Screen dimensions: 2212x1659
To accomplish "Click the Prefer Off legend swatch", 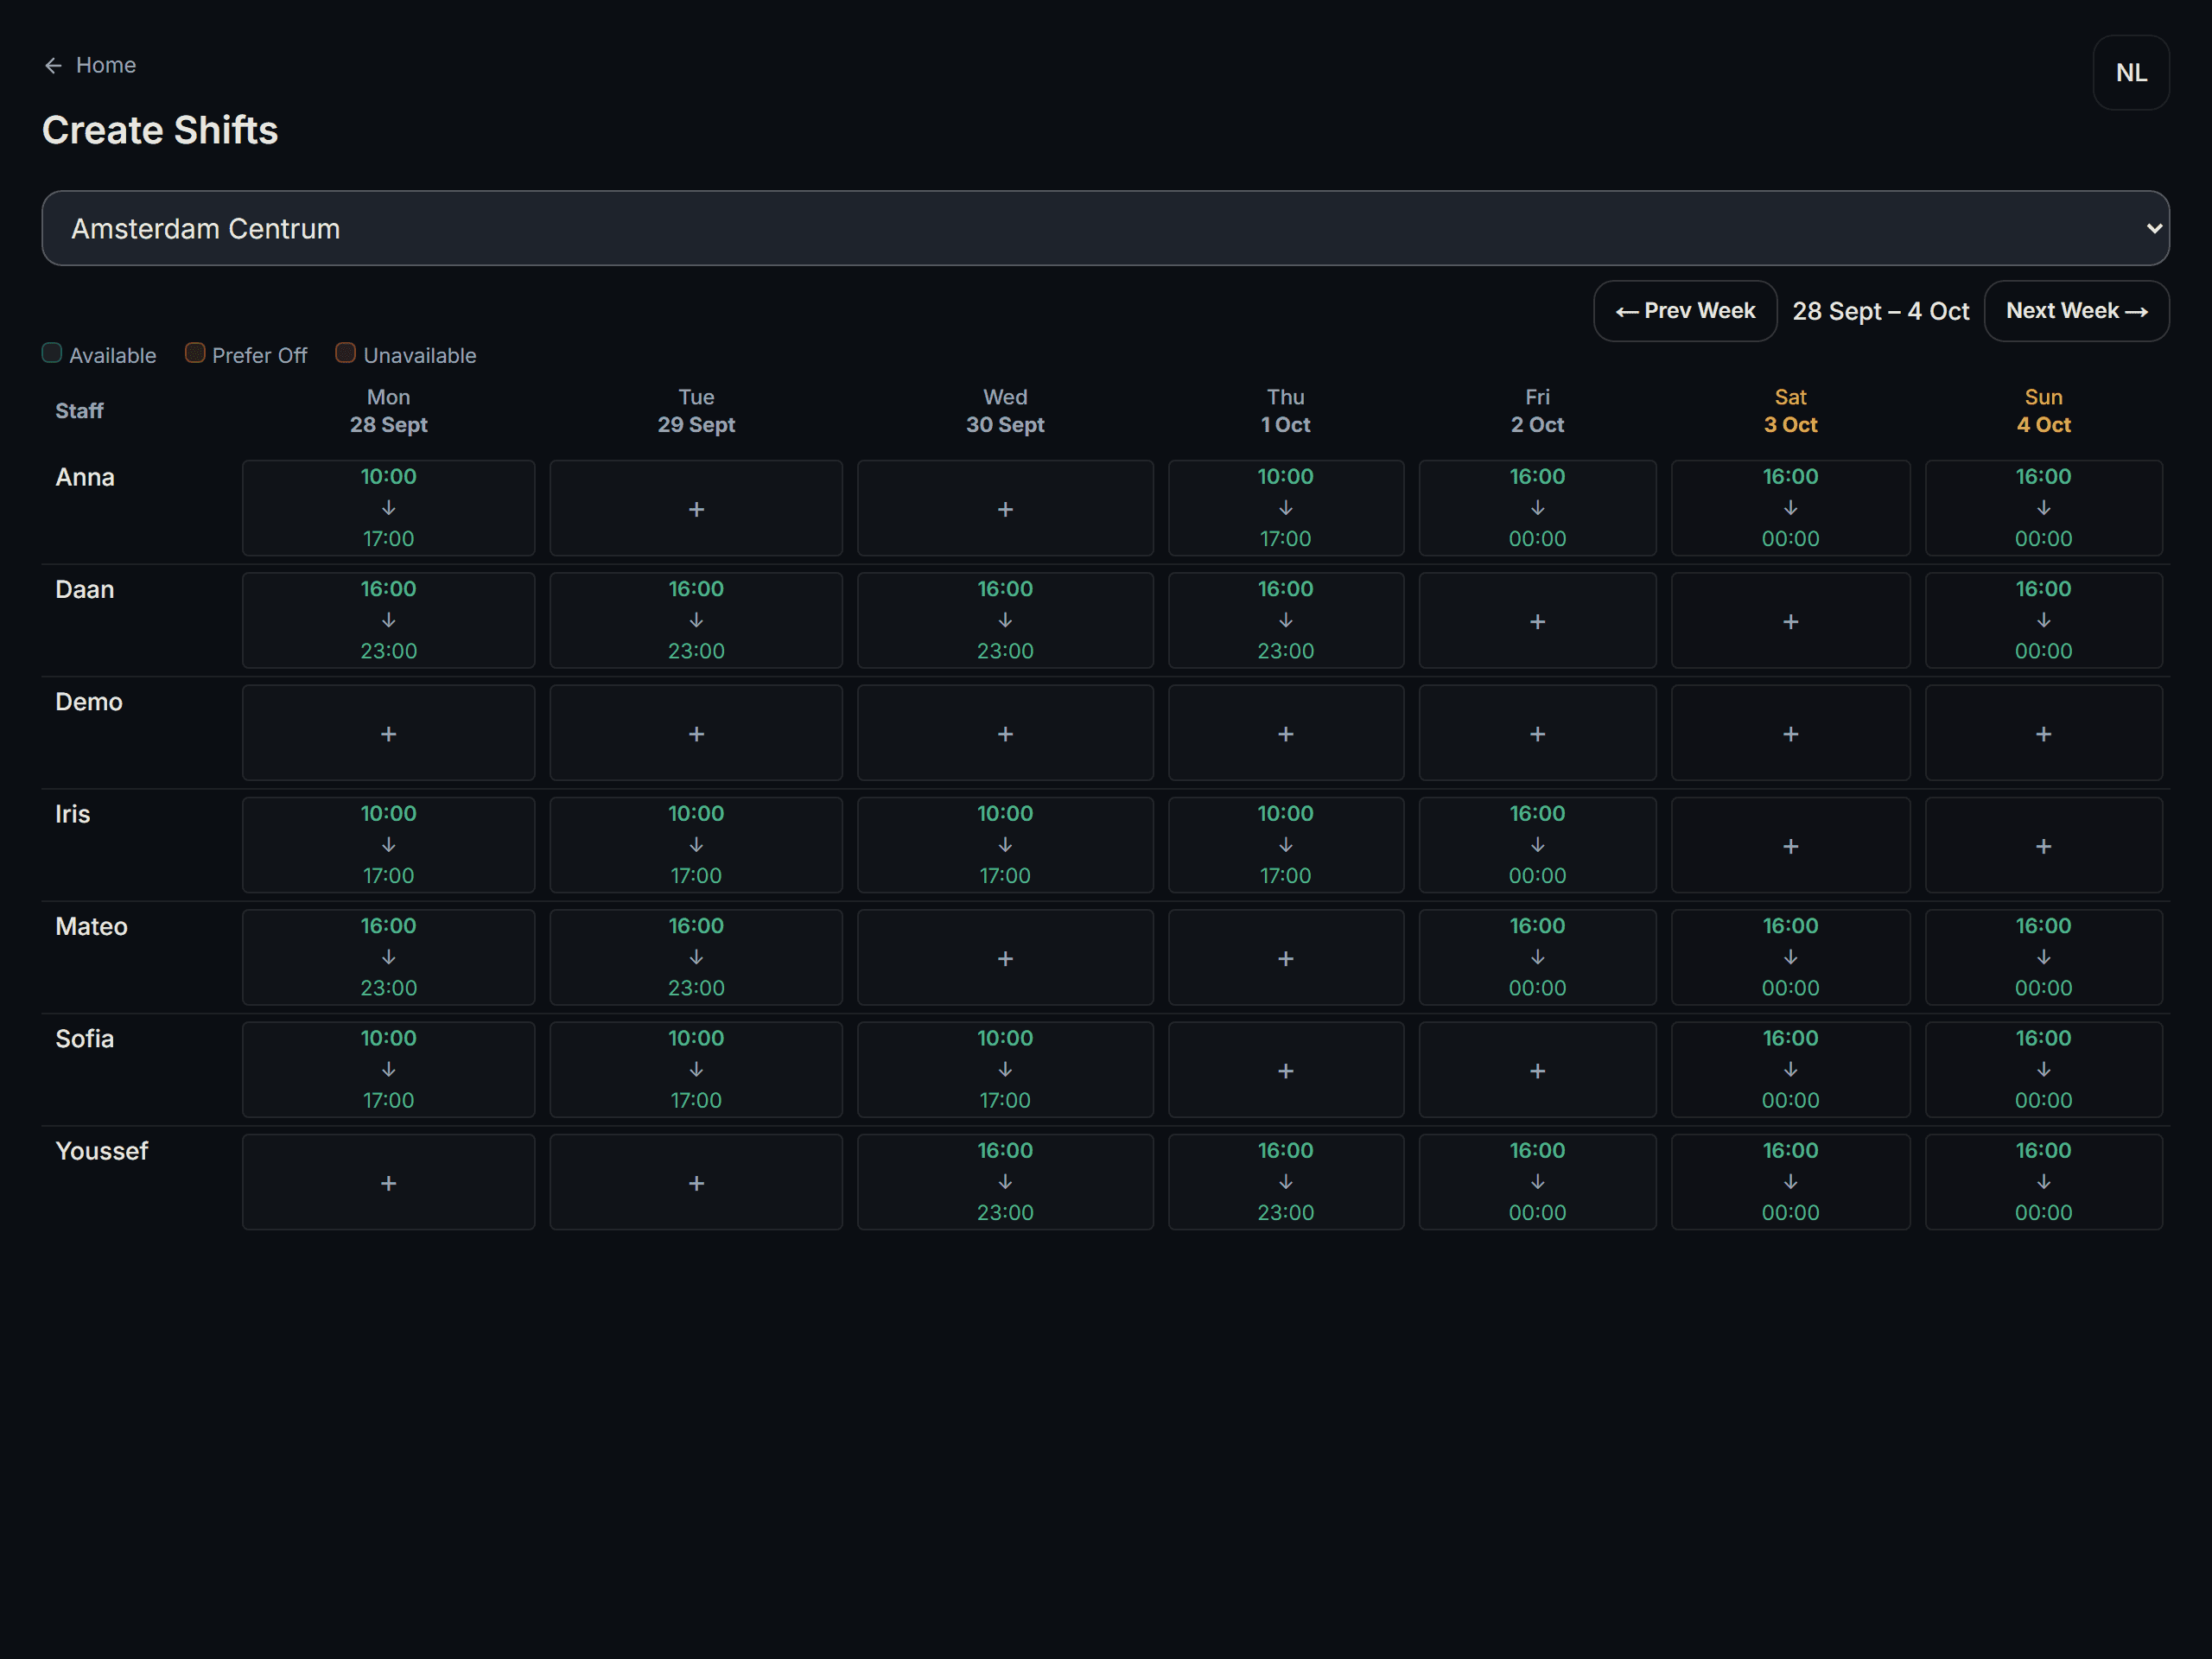I will (x=195, y=353).
